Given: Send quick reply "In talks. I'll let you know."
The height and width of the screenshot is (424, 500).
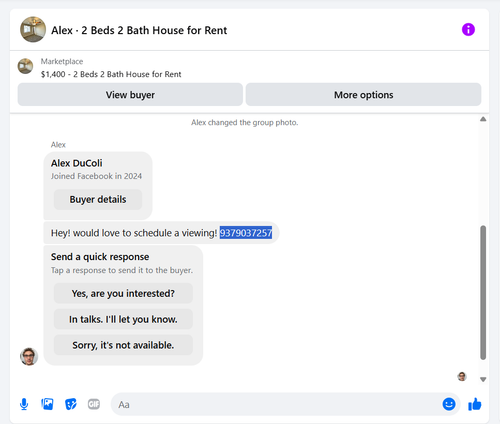Looking at the screenshot, I should (123, 319).
